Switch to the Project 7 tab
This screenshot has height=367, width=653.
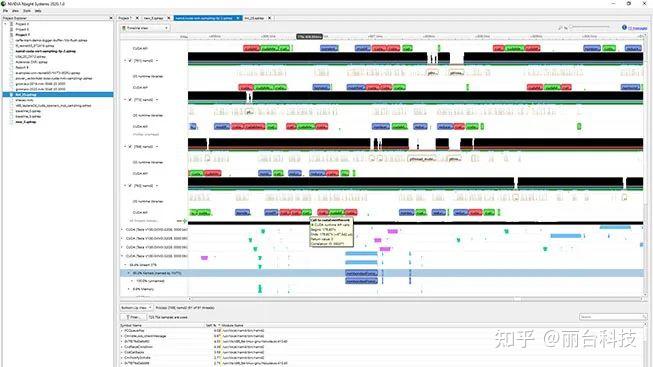click(125, 18)
